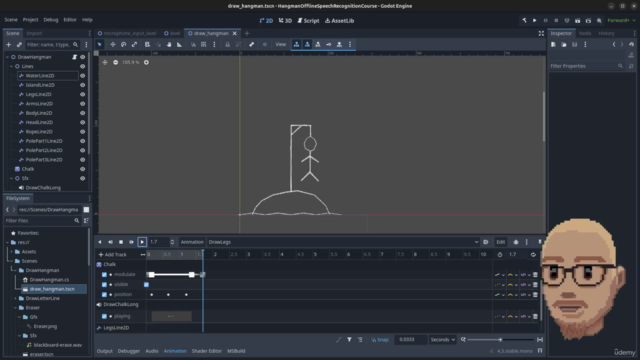Collapse the Lines node in scene tree

(11, 67)
